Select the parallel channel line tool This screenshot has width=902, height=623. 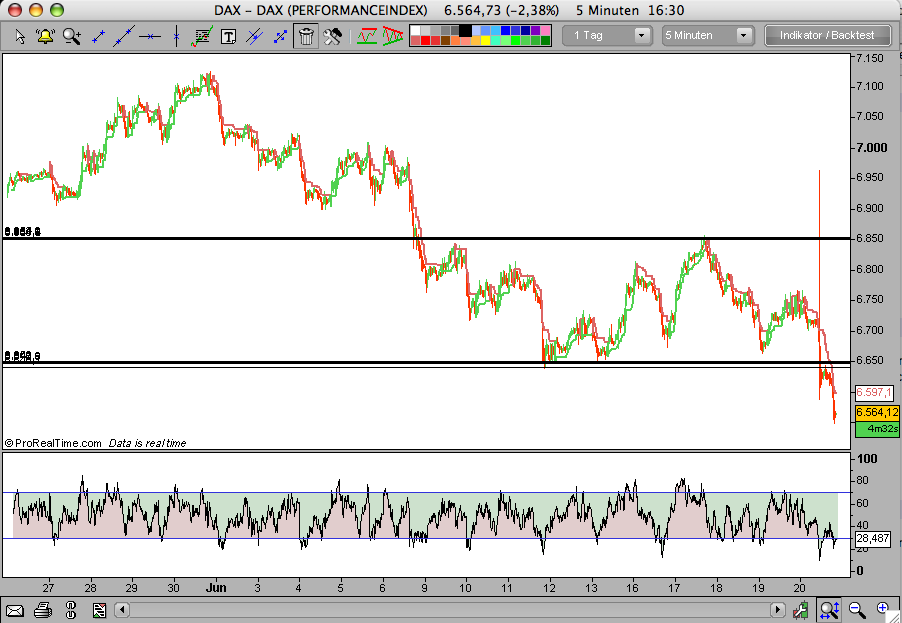[x=254, y=37]
